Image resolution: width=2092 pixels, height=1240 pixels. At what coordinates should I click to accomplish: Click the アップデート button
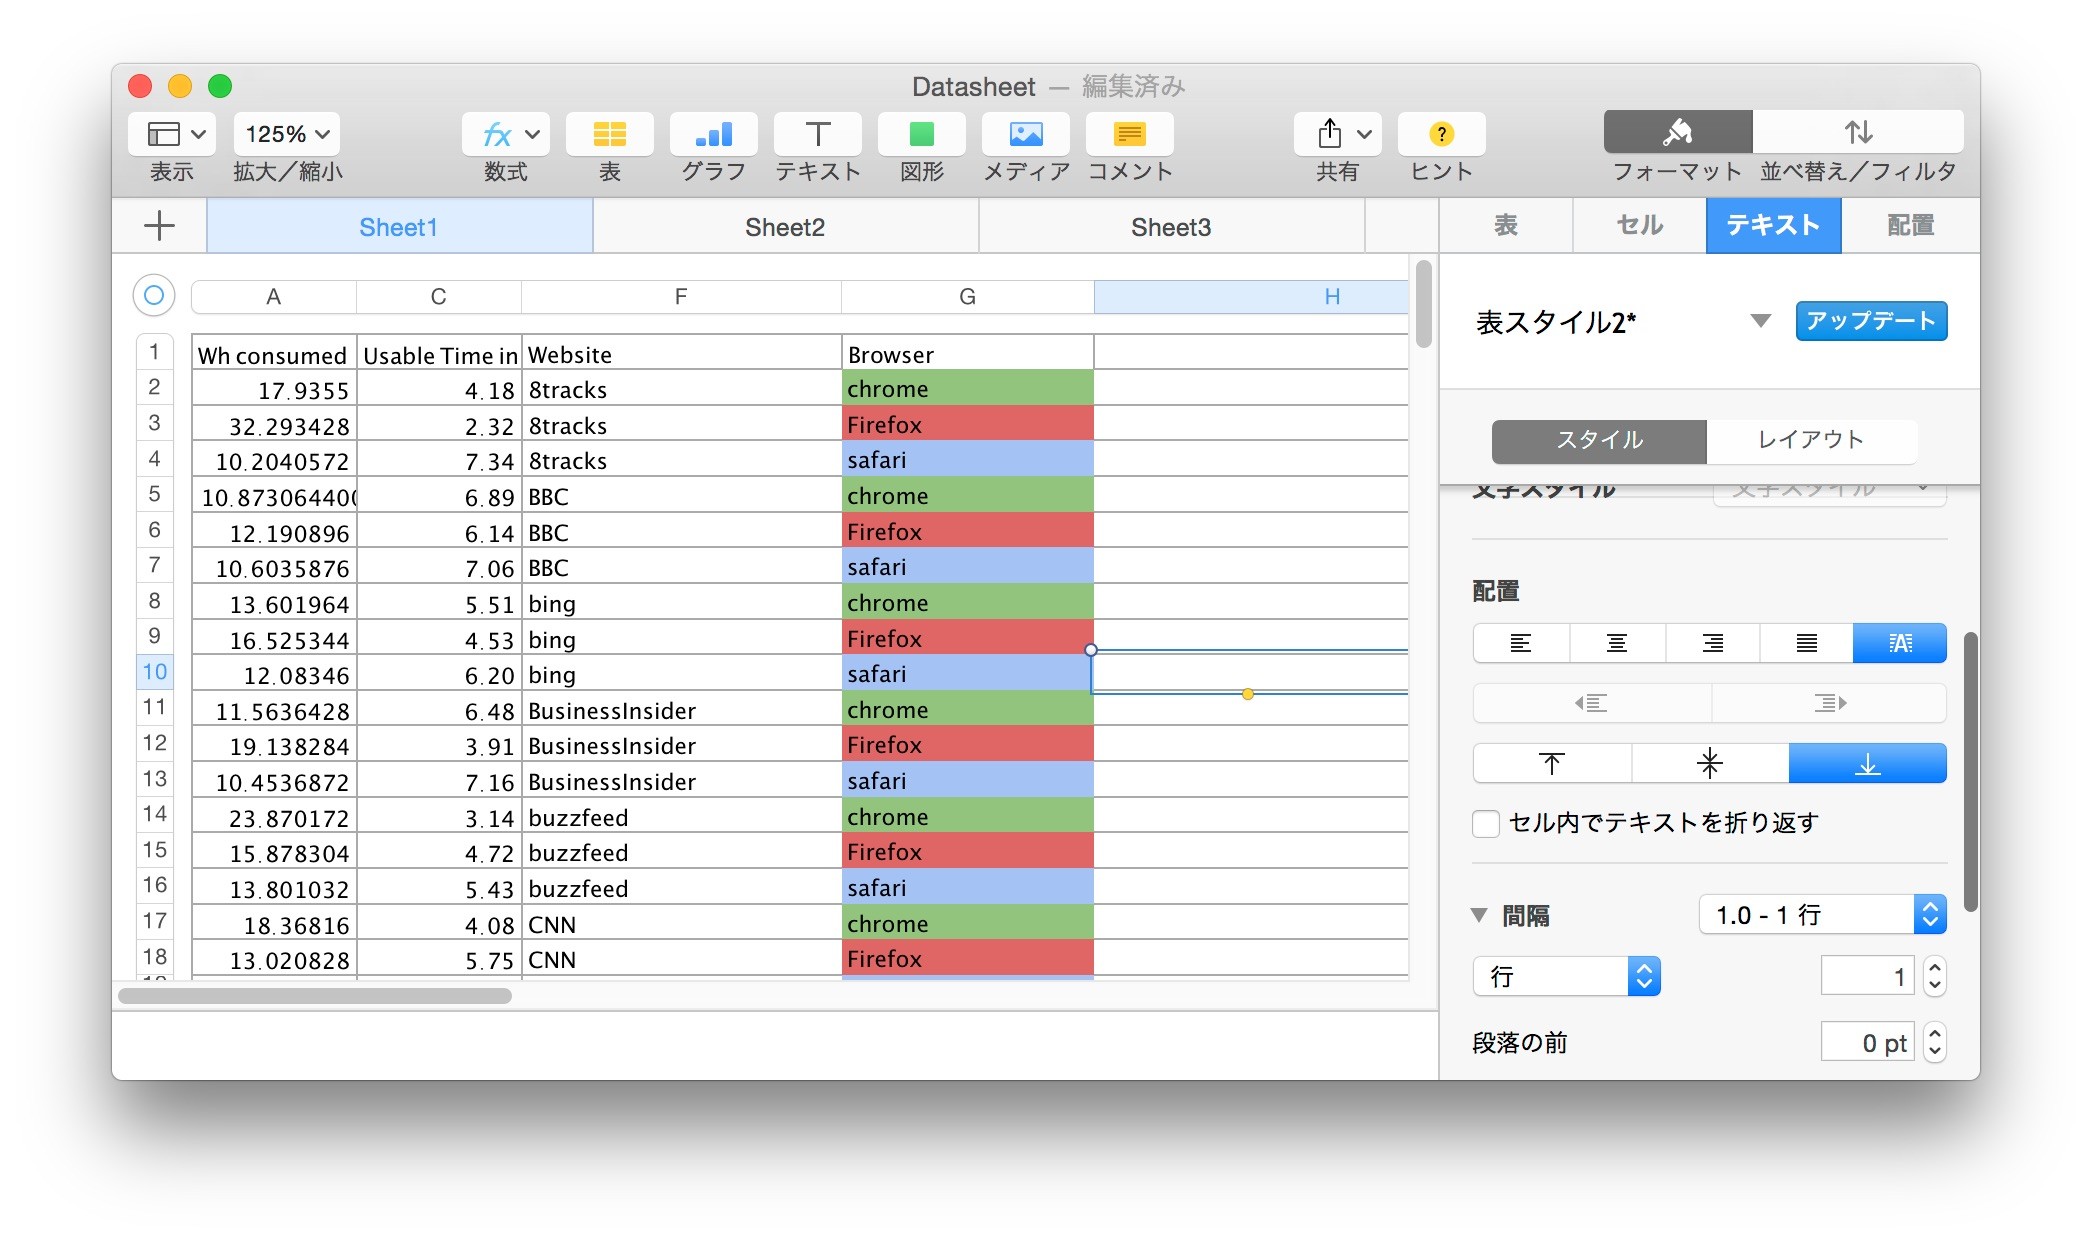1870,321
